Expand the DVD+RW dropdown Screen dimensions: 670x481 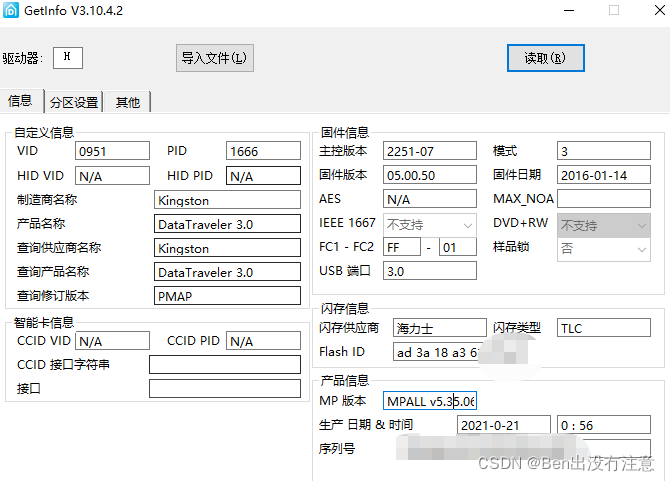pyautogui.click(x=604, y=225)
